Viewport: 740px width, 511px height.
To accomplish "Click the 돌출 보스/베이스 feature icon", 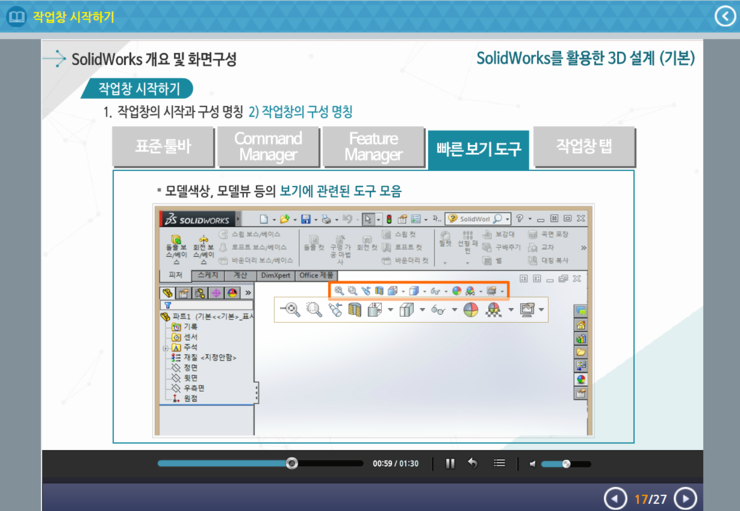I will coord(176,249).
